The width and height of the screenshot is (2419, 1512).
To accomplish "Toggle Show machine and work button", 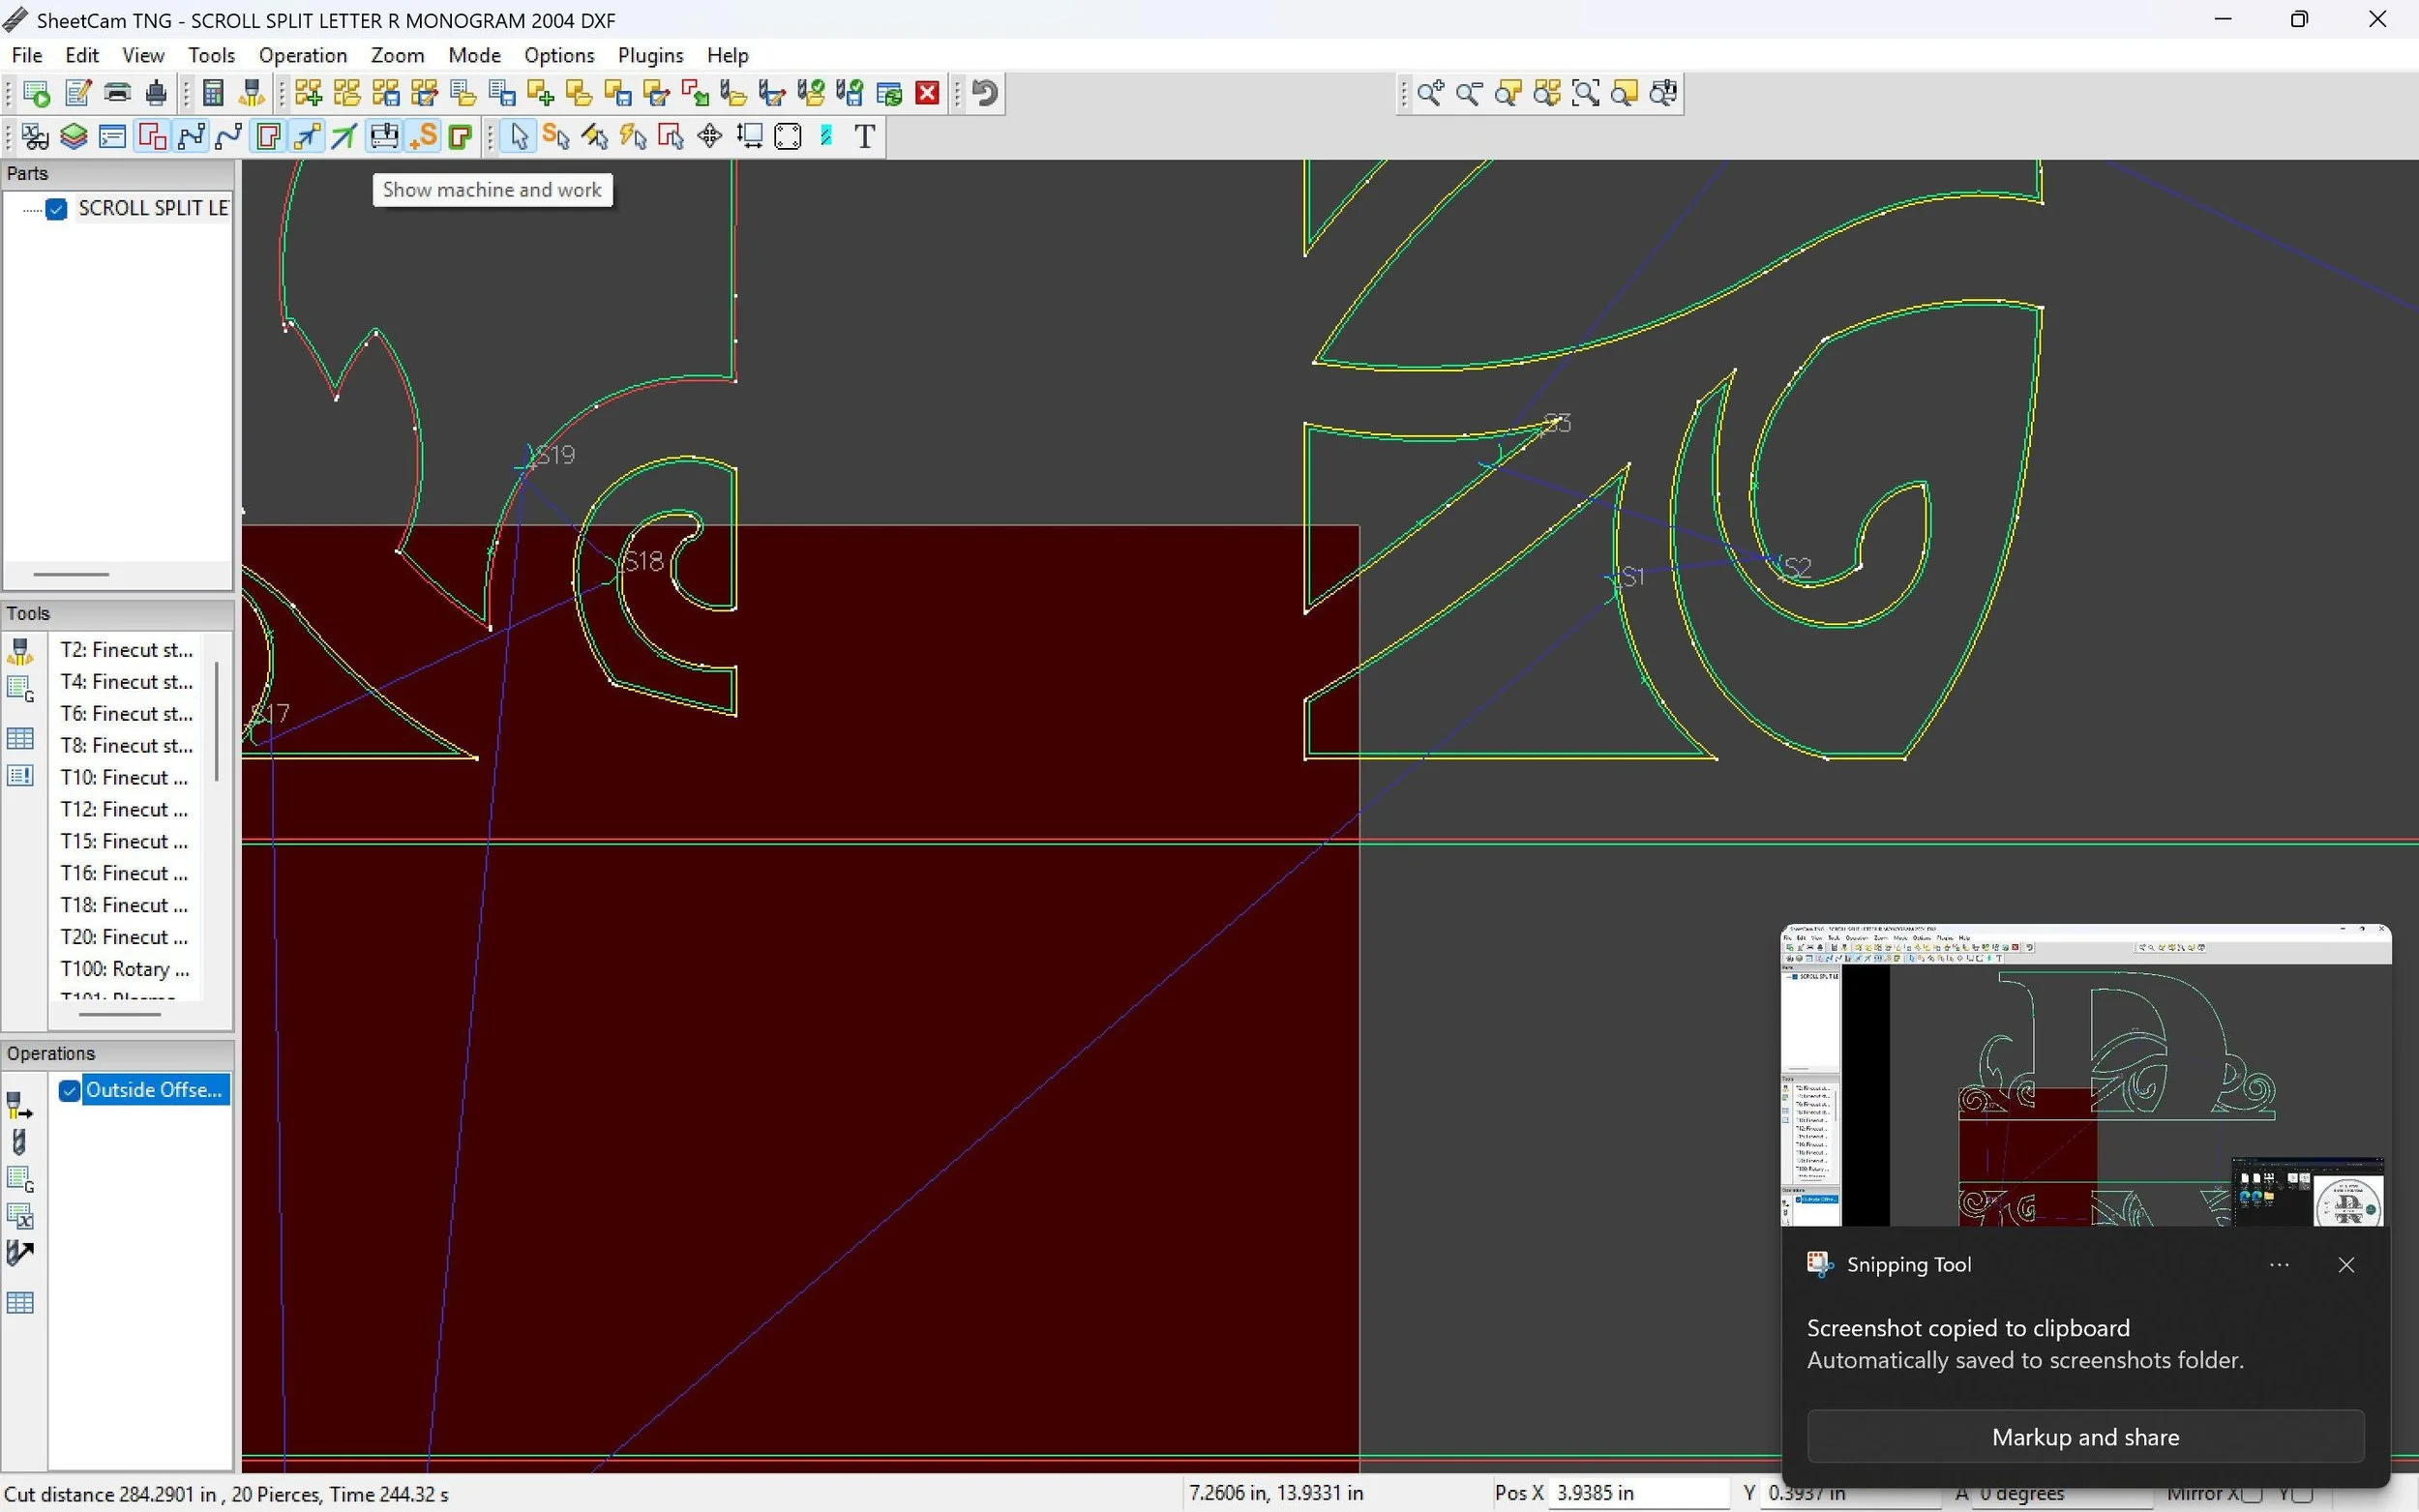I will coord(384,136).
